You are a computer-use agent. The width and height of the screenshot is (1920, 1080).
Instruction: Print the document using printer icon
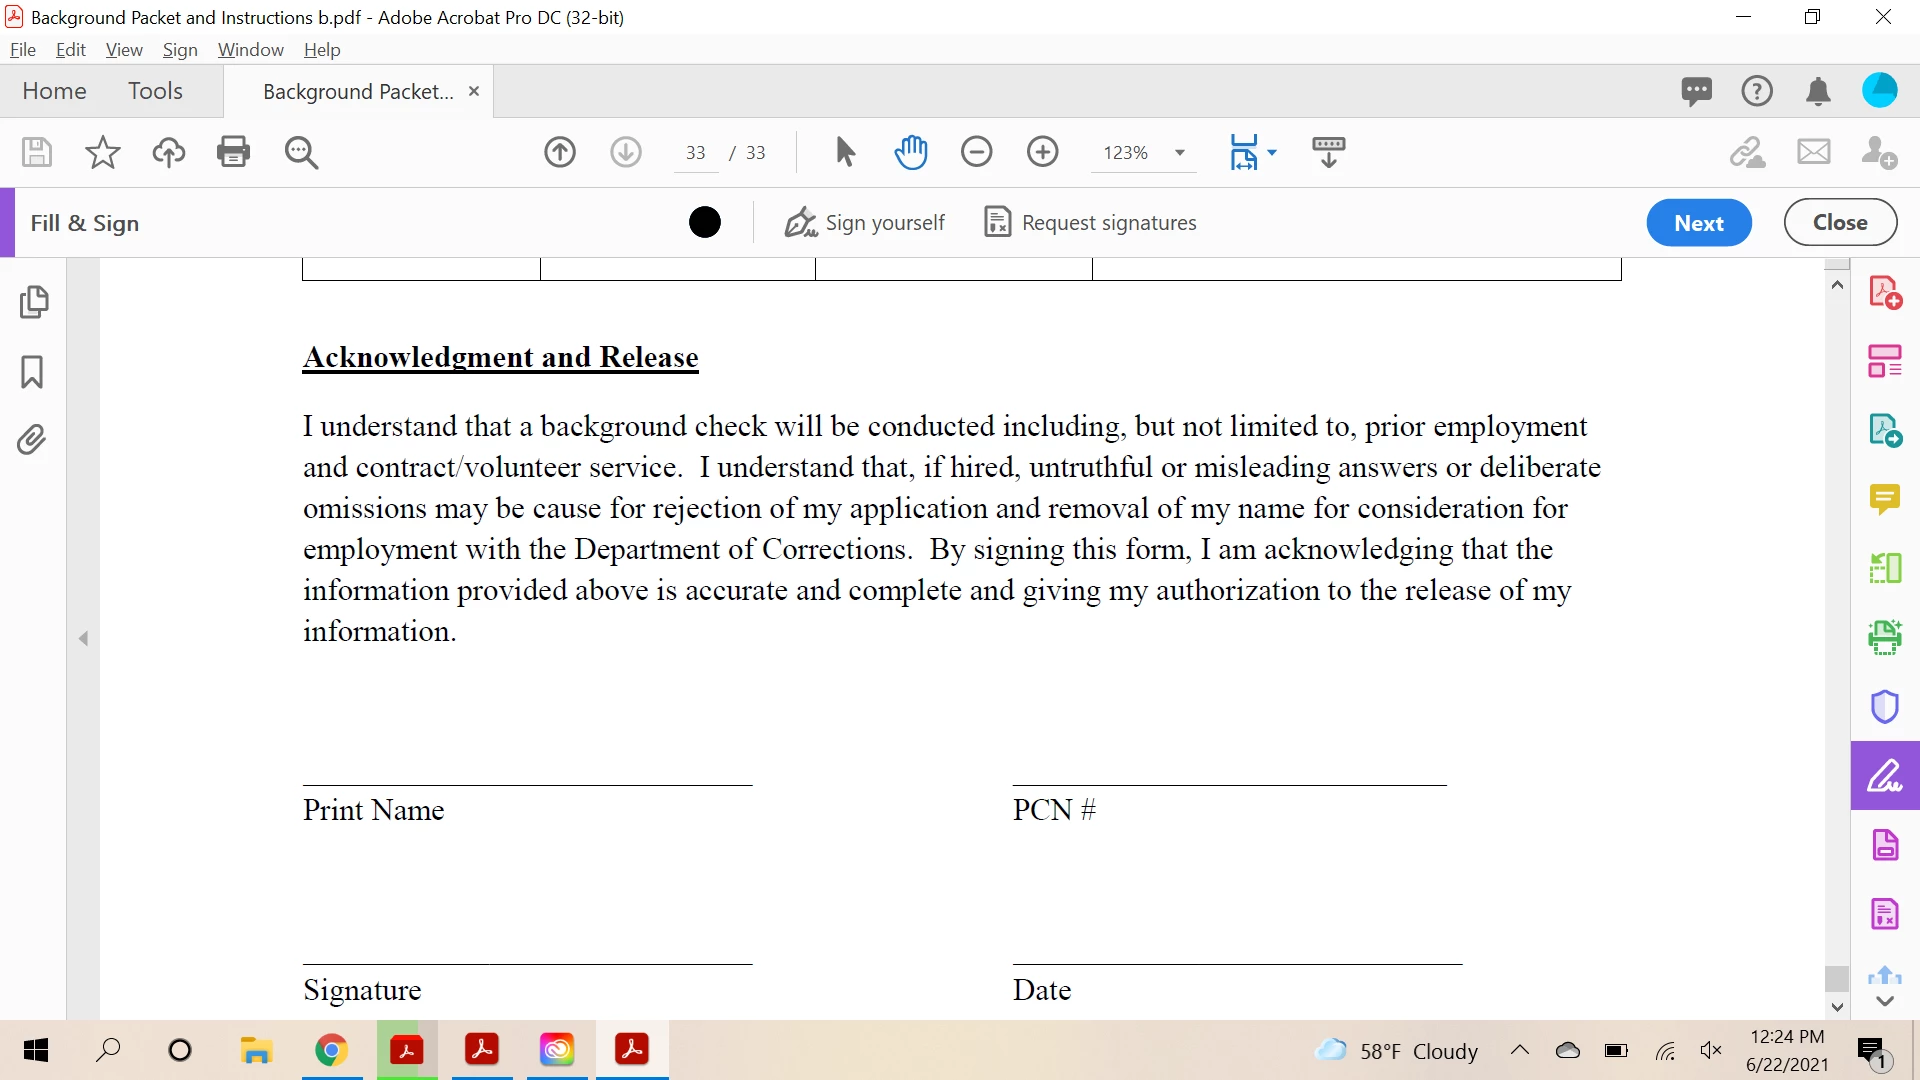tap(233, 152)
